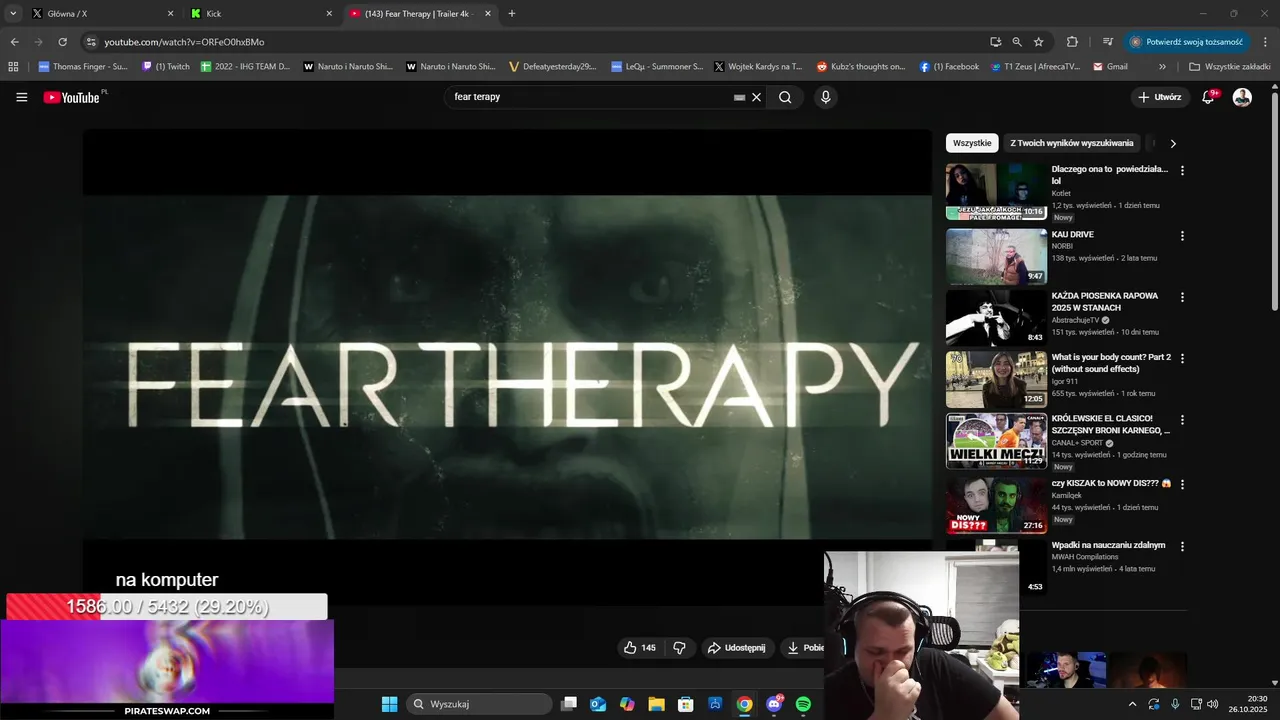Switch to the Kick tab
Image resolution: width=1280 pixels, height=720 pixels.
click(260, 14)
